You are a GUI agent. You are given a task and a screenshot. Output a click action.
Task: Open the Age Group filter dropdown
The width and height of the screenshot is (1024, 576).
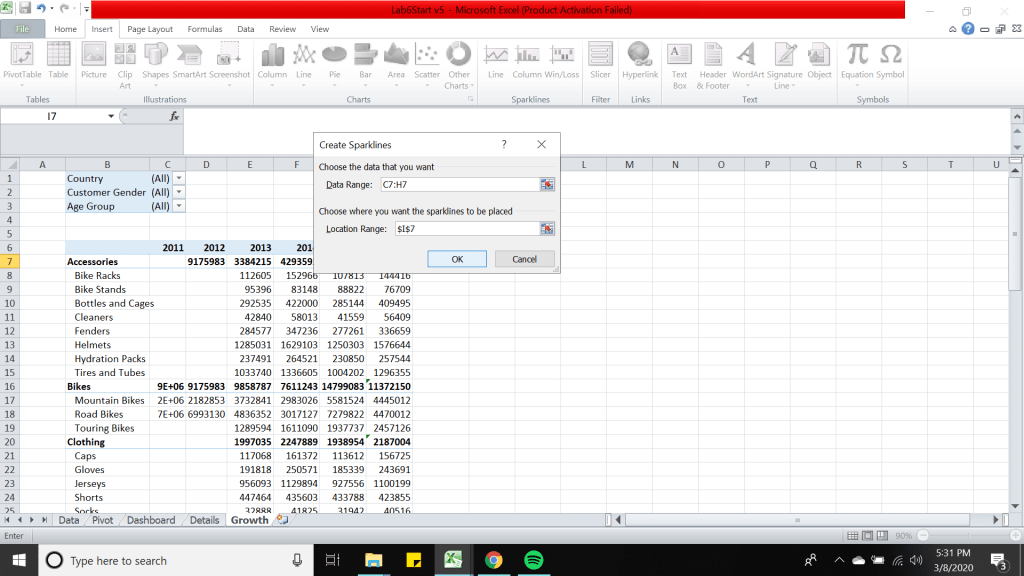179,206
